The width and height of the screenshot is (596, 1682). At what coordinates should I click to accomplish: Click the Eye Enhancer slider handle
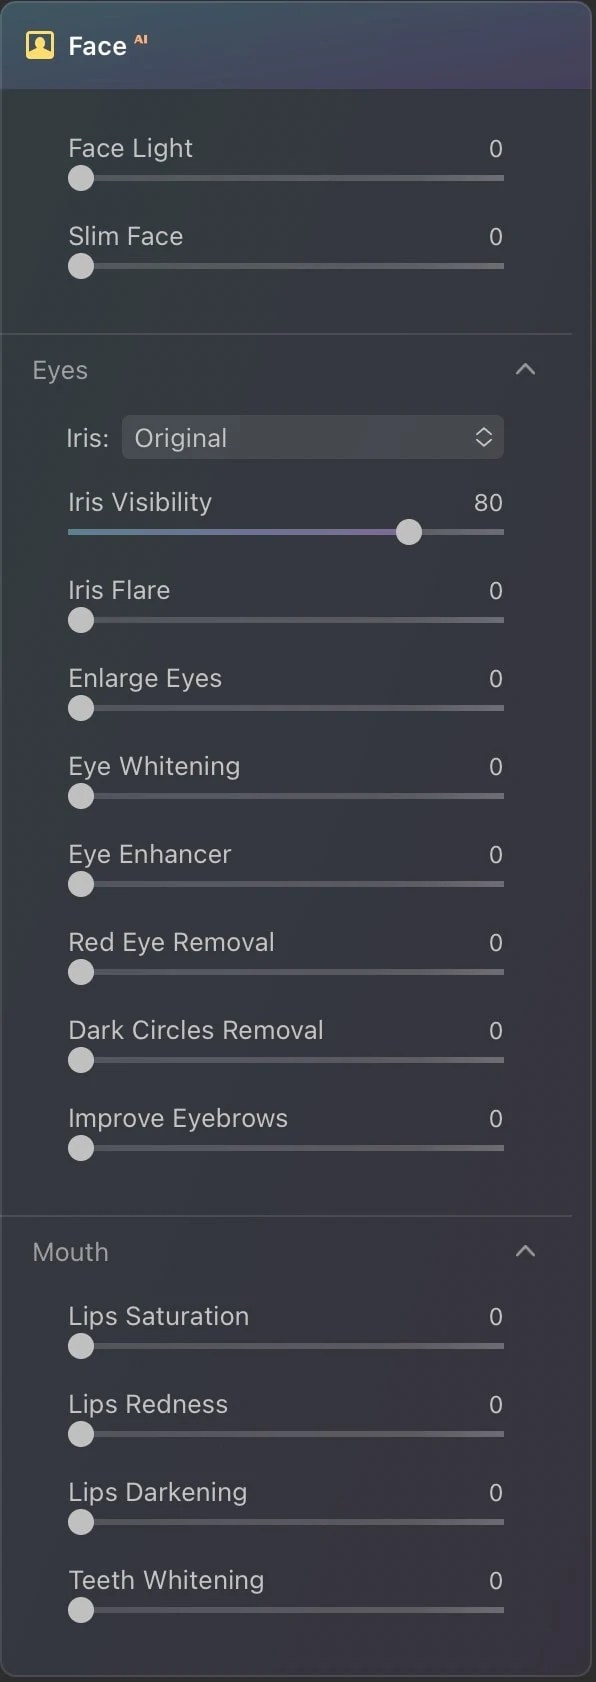pyautogui.click(x=80, y=884)
